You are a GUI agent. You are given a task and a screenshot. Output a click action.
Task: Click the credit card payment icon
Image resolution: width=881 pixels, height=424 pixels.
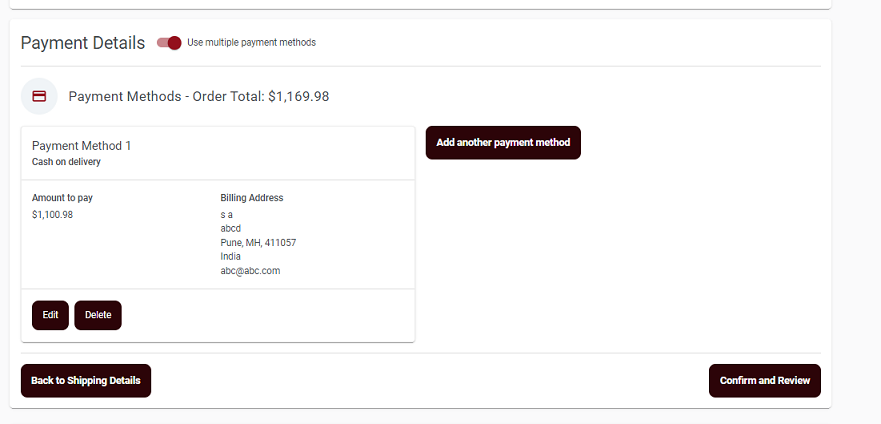point(39,96)
